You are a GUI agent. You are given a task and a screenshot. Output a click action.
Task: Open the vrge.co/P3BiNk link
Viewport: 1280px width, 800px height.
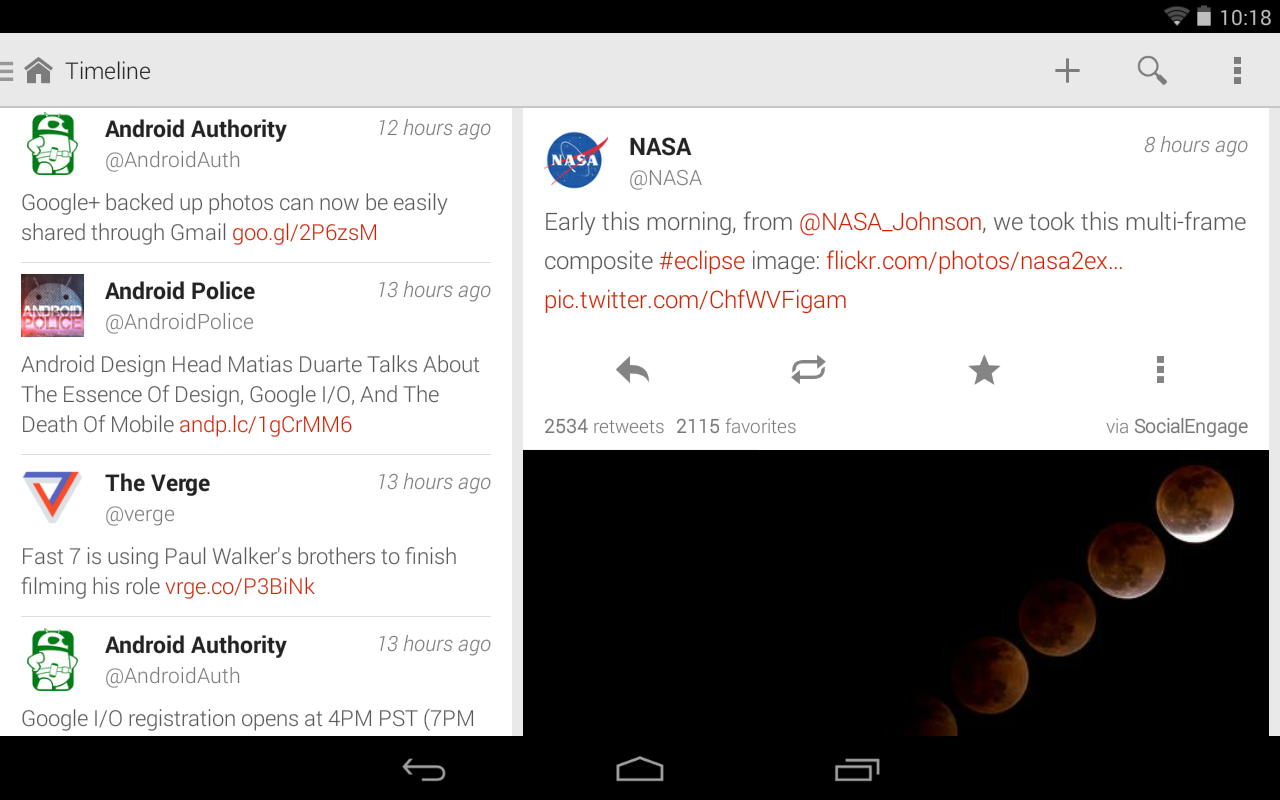240,587
